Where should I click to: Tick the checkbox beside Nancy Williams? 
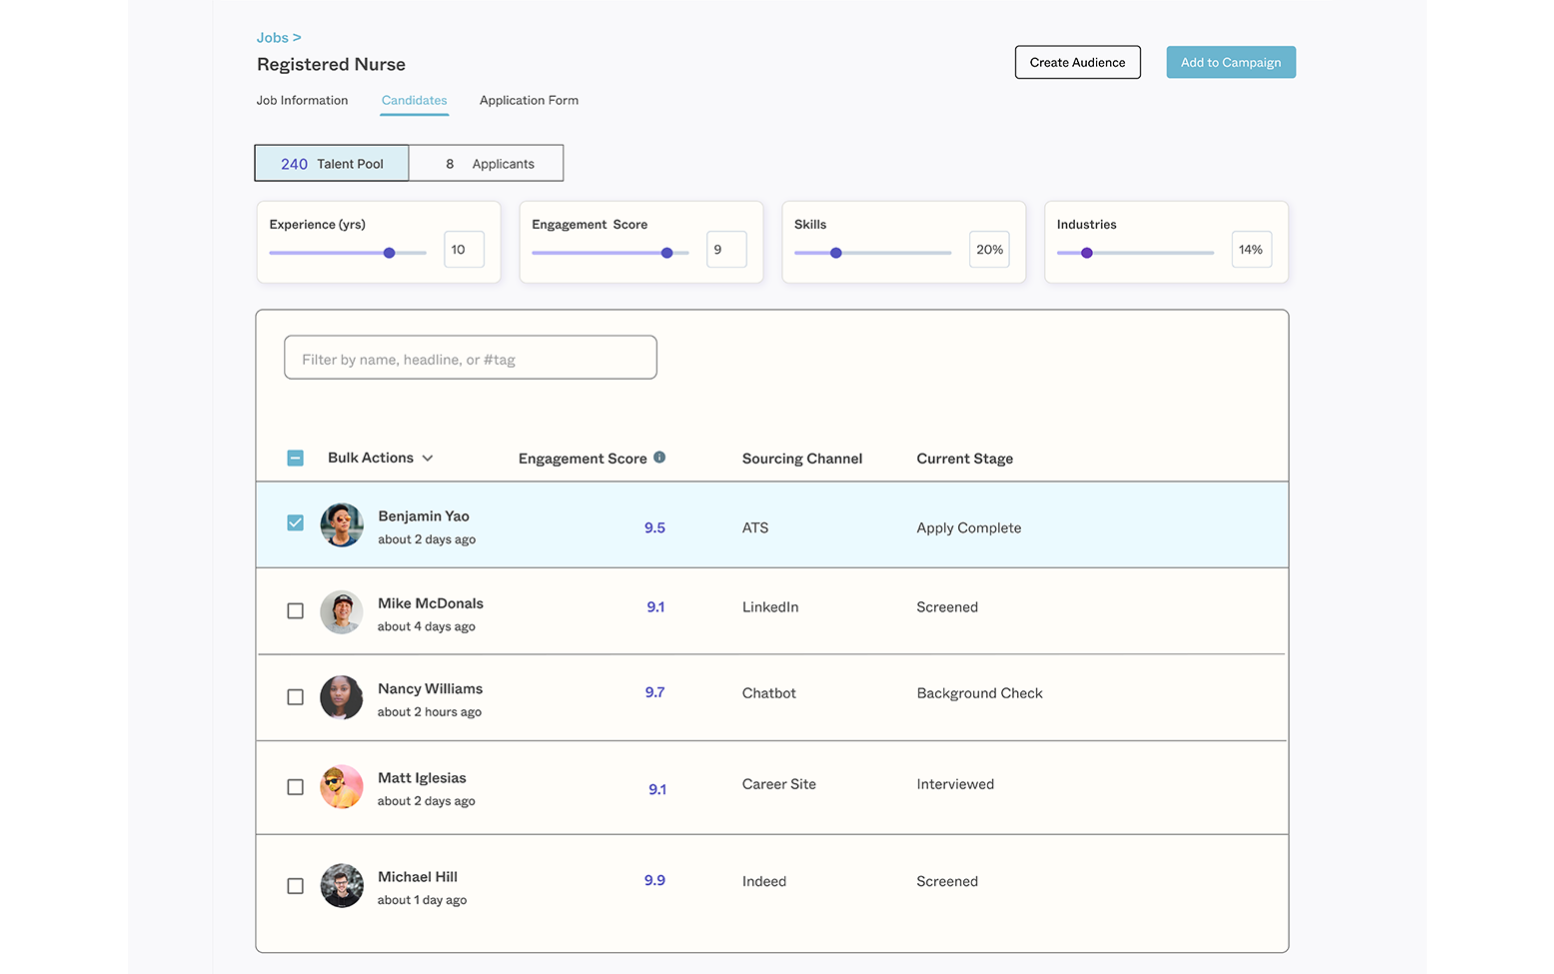tap(295, 697)
